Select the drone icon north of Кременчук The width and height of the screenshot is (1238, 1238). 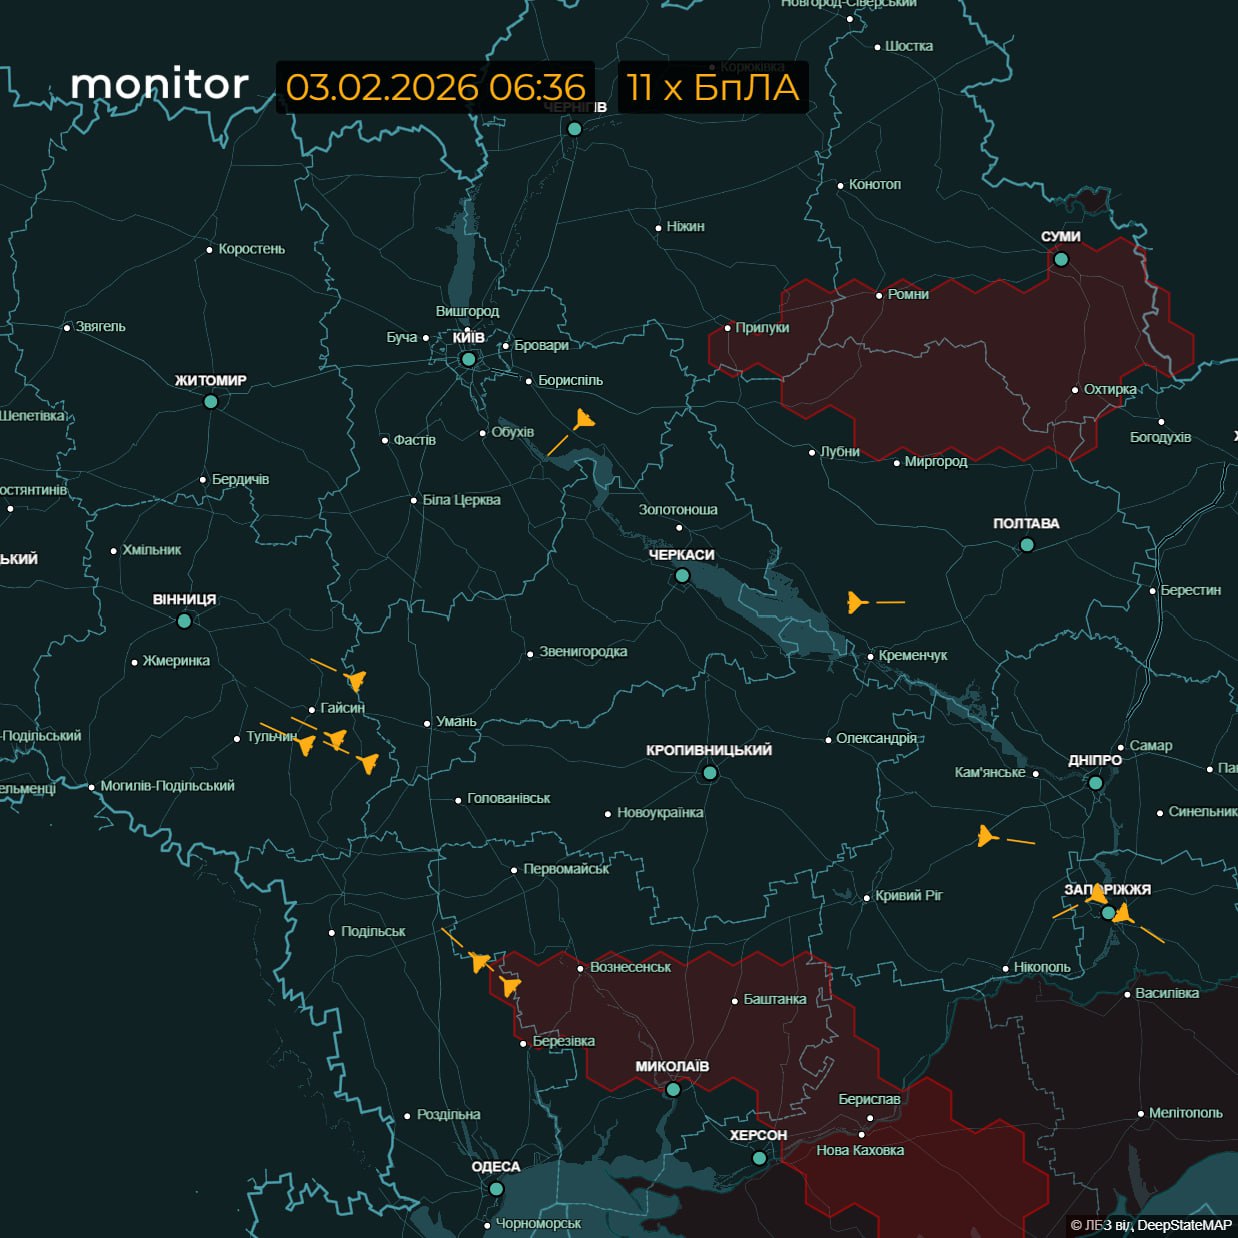[x=856, y=602]
